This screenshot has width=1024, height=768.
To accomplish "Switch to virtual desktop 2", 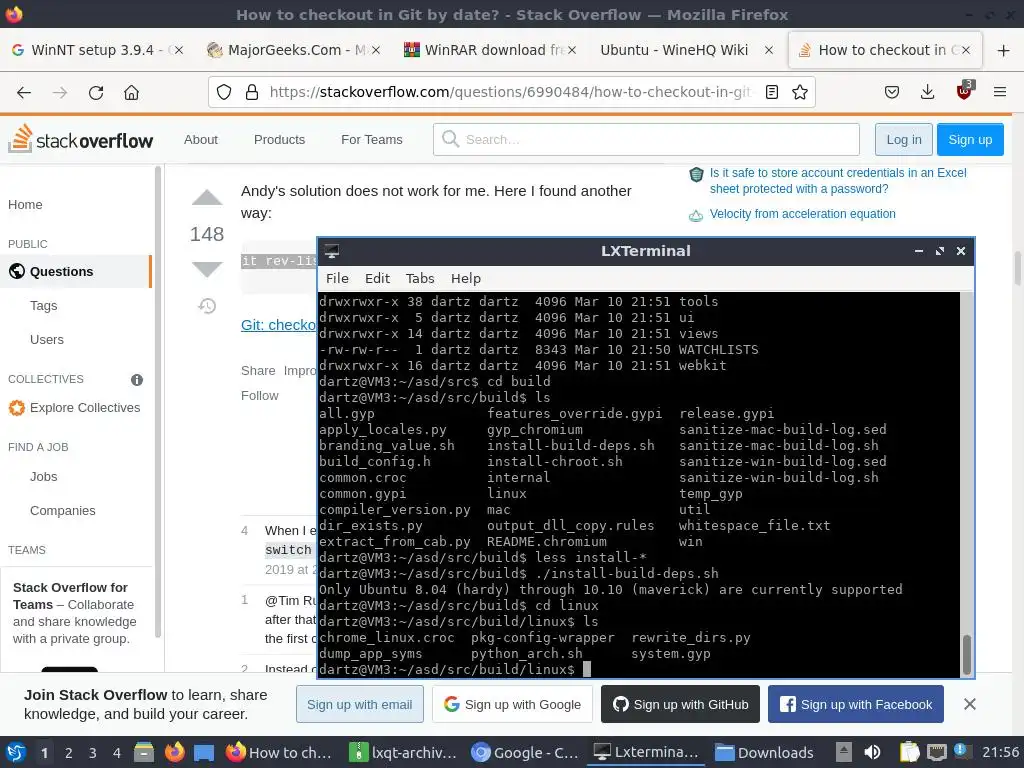I will [x=69, y=752].
